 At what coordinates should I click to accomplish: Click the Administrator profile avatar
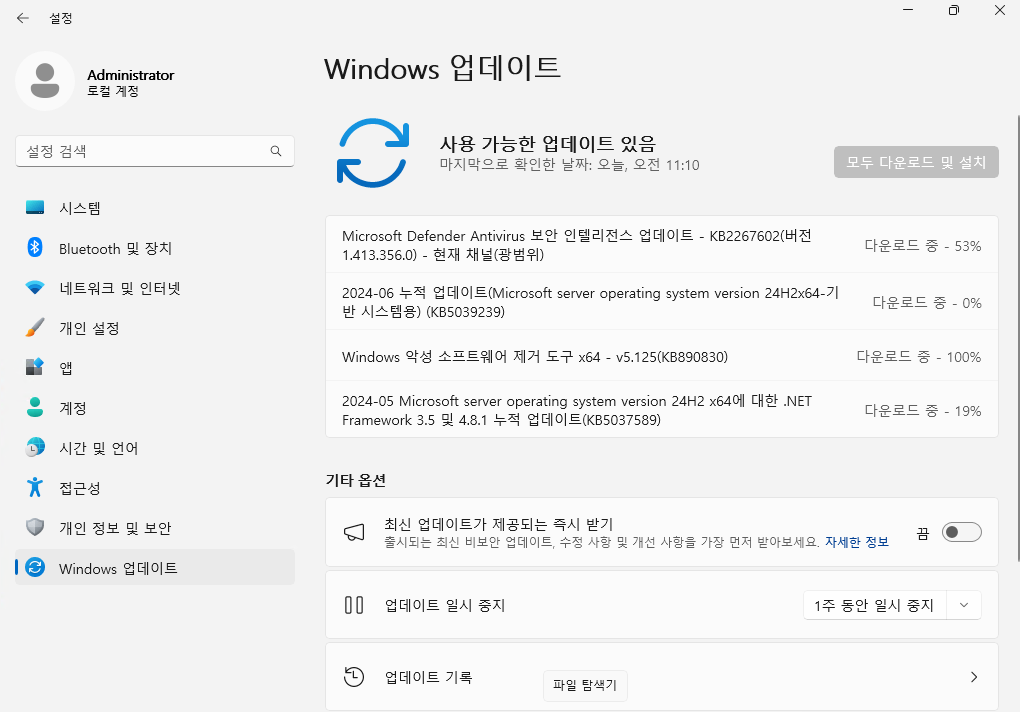[45, 81]
